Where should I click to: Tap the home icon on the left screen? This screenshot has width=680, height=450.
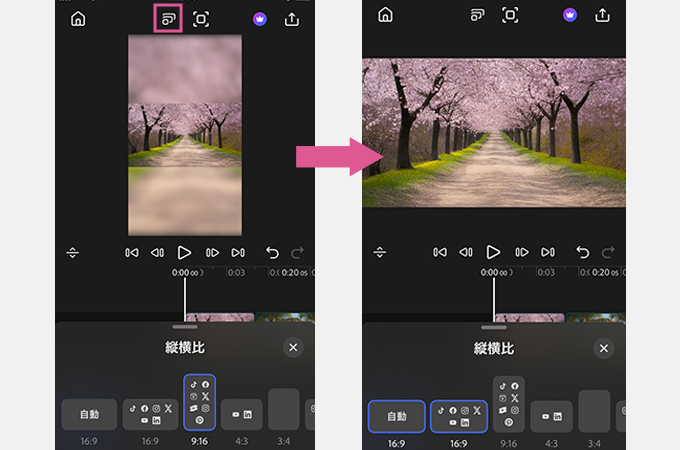(78, 18)
